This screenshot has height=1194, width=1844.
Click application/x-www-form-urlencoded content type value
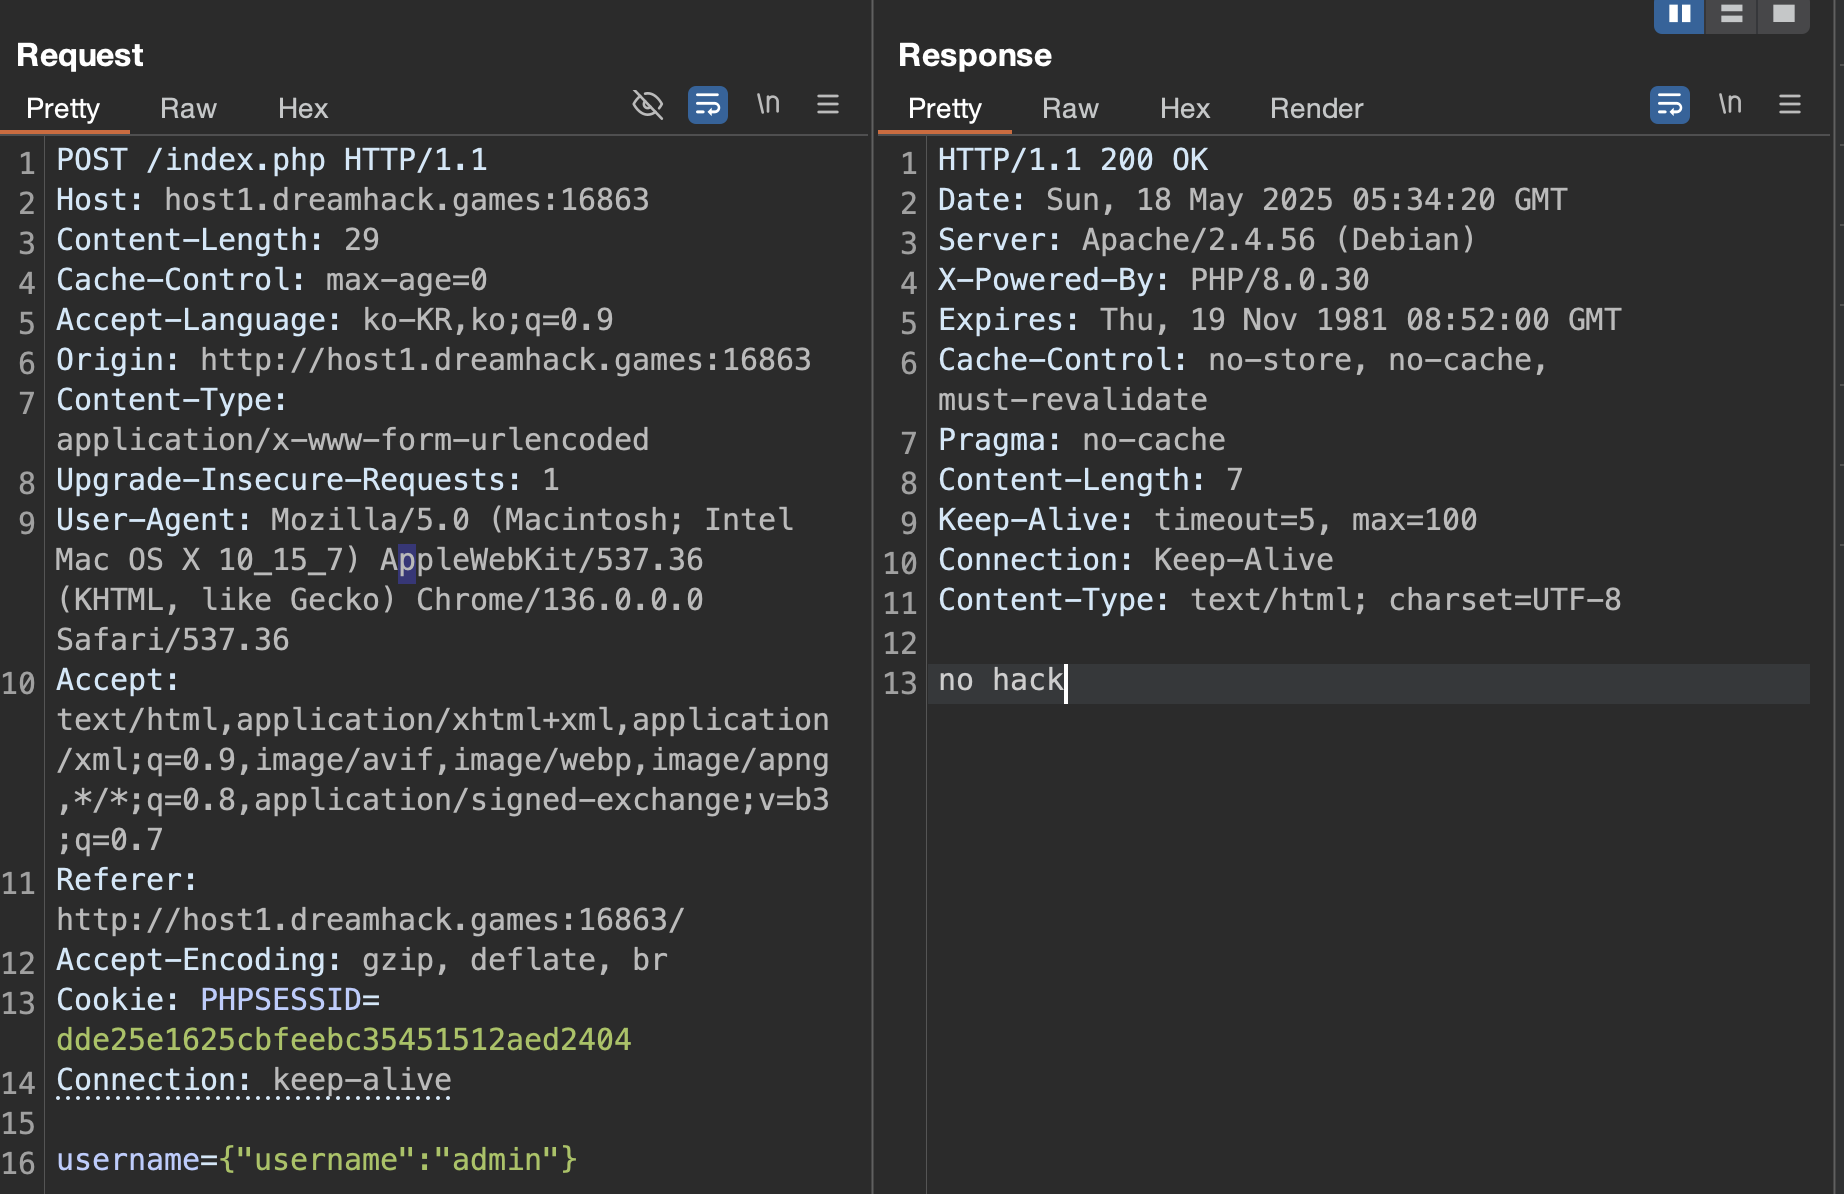click(353, 440)
